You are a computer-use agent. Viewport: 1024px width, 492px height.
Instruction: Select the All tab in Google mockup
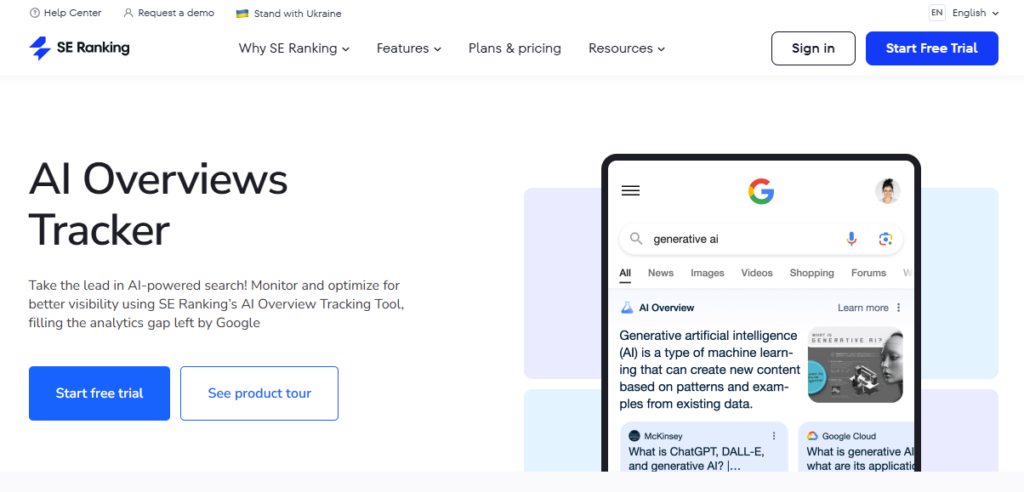click(x=625, y=273)
